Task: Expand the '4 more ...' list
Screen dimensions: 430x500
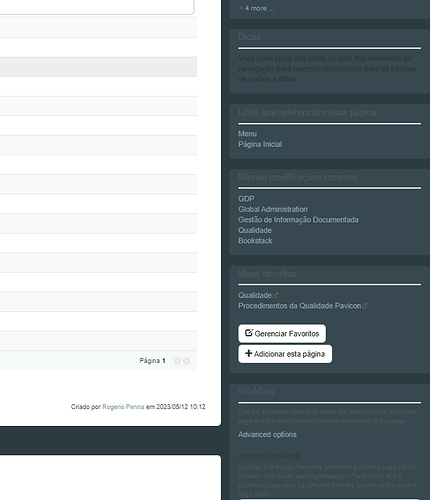Action: coord(259,8)
